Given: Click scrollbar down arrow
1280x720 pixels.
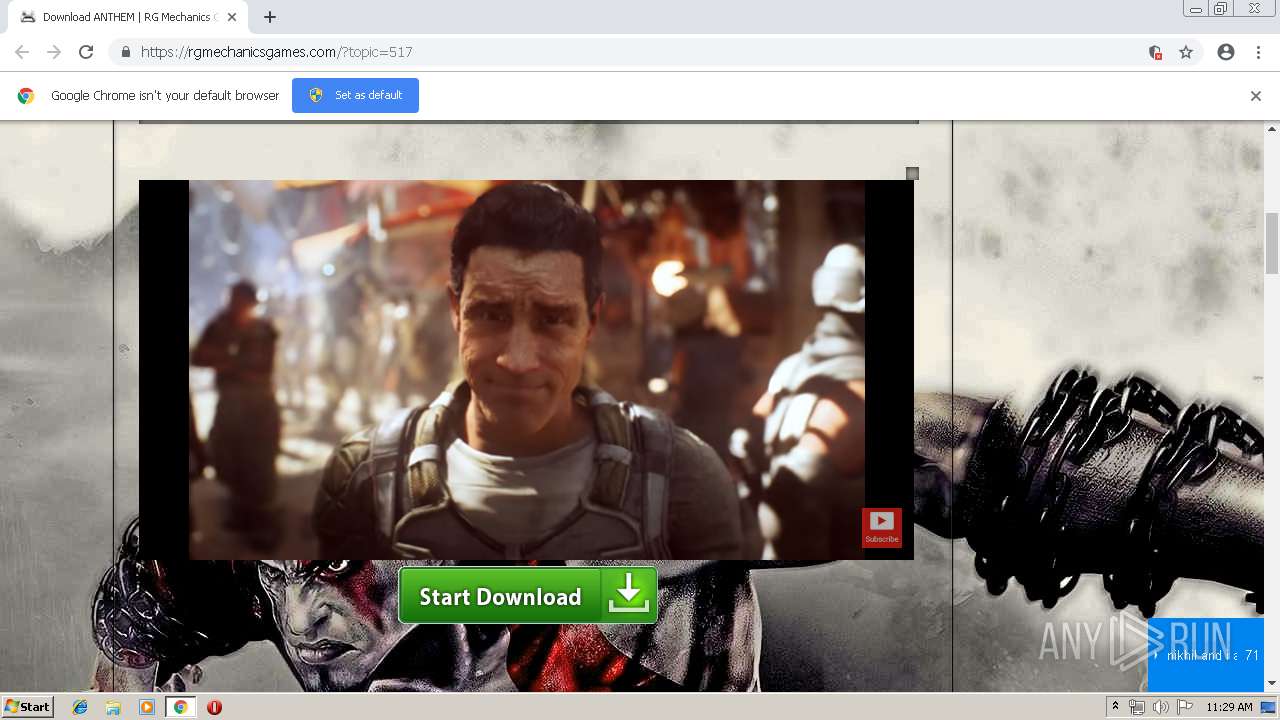Looking at the screenshot, I should [1272, 684].
